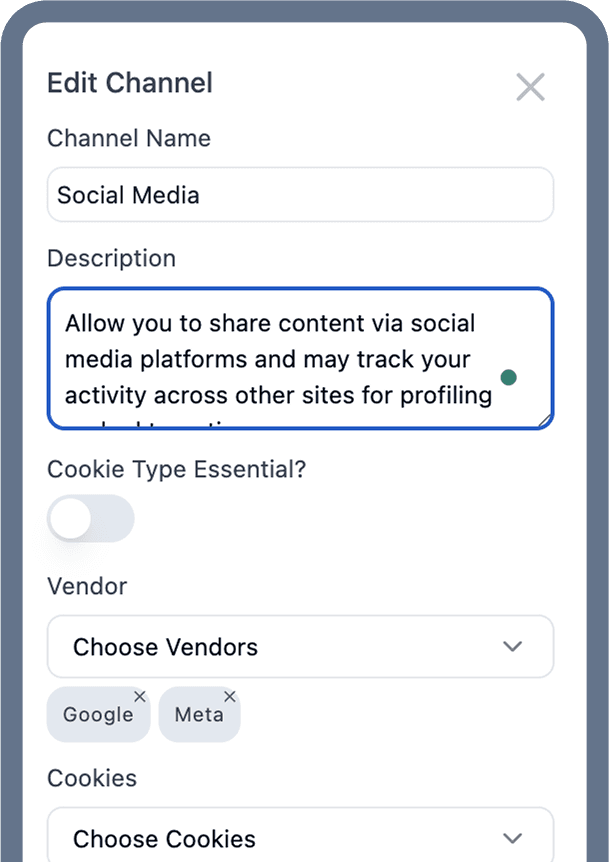Click the Description label

(x=112, y=258)
